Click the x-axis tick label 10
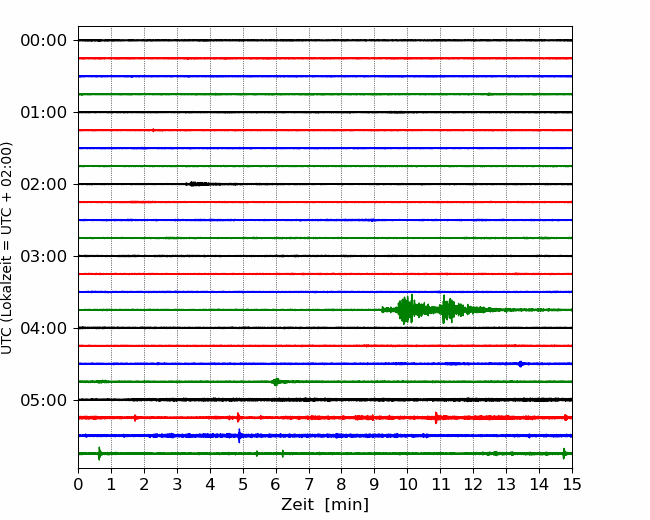Screen dimensions: 650x520 (407, 484)
